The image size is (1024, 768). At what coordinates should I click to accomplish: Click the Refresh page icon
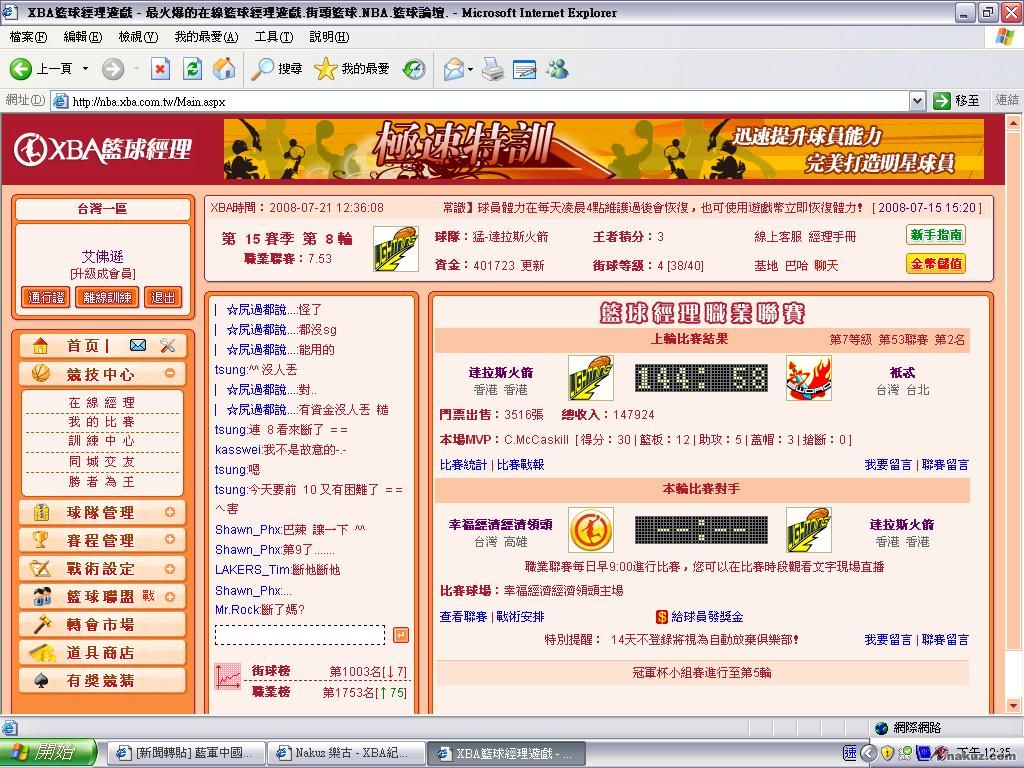click(193, 69)
